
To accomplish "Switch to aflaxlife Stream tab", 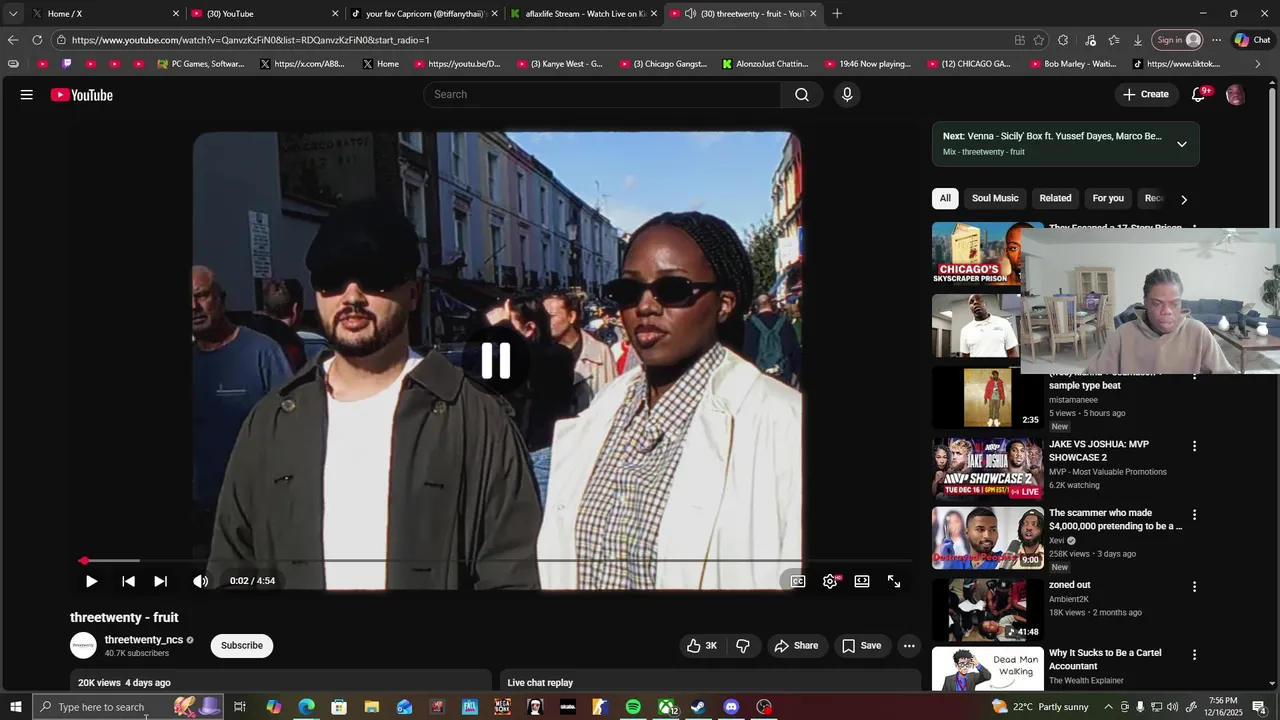I will click(584, 14).
